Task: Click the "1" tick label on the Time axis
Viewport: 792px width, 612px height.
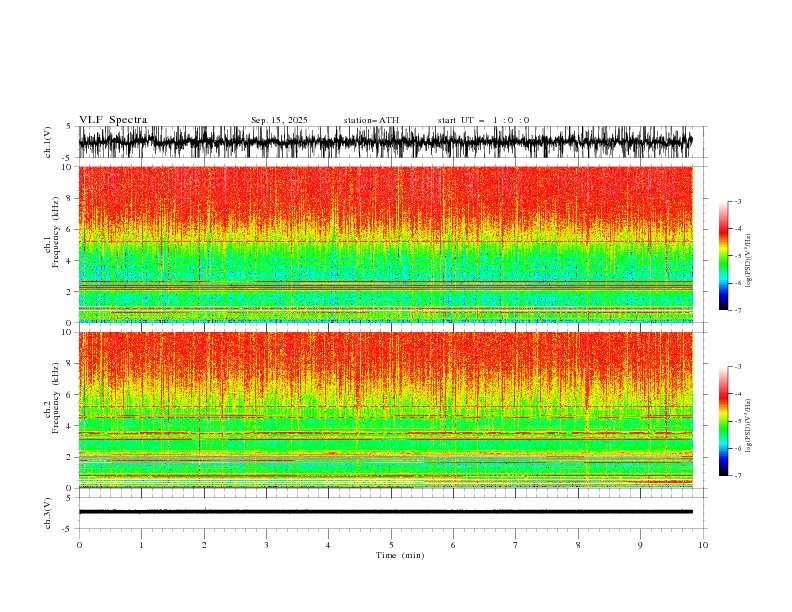Action: tap(142, 545)
